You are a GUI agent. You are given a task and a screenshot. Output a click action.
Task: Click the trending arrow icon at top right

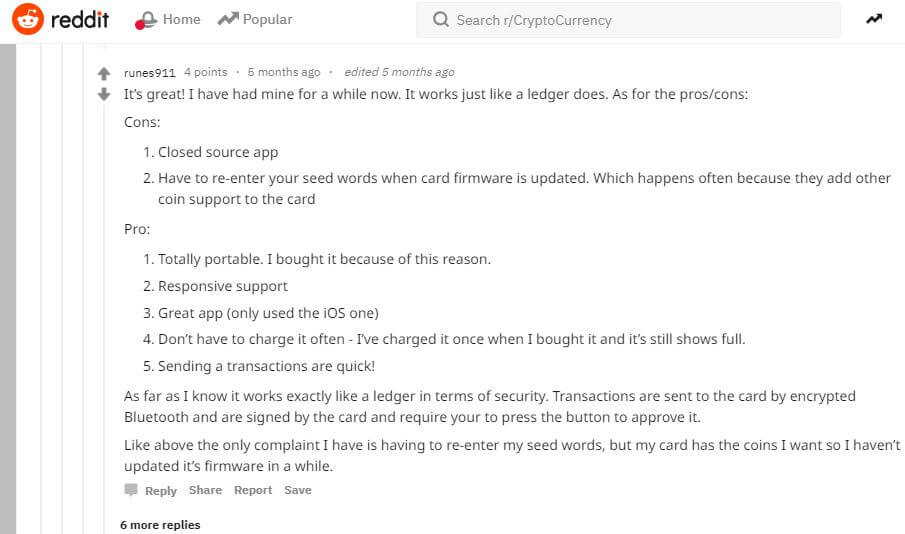874,19
